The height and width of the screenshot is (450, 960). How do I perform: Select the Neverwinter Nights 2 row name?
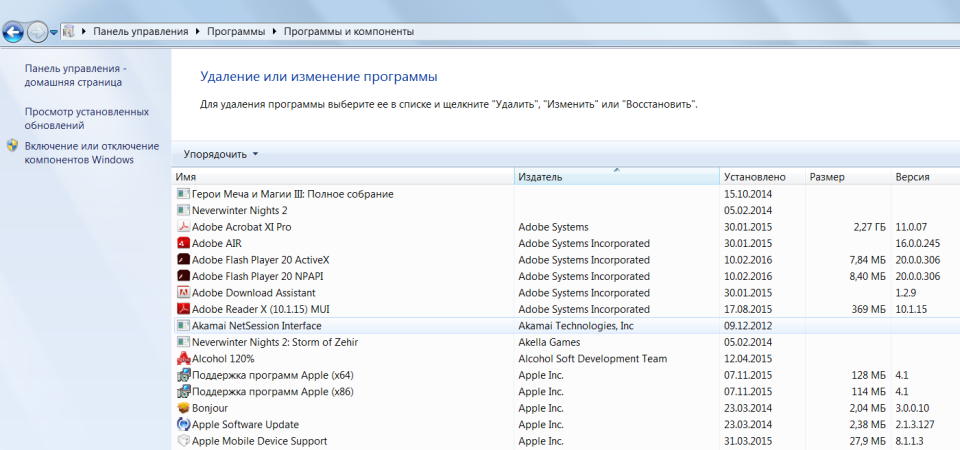(240, 211)
